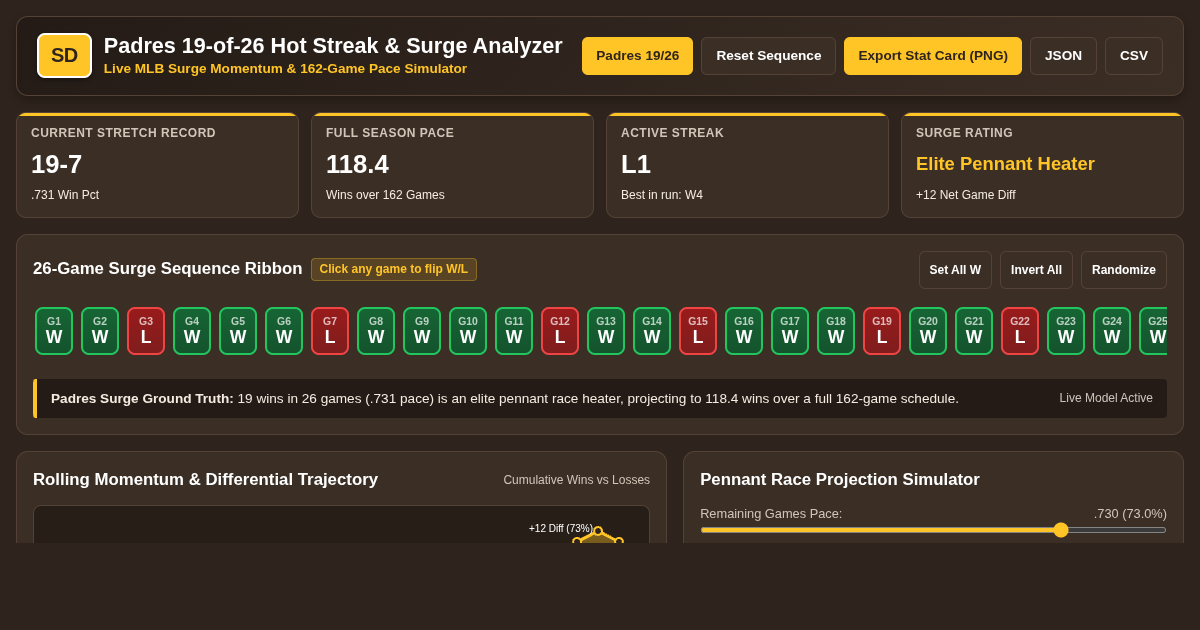Toggle game G15 loss tile

pyautogui.click(x=698, y=331)
